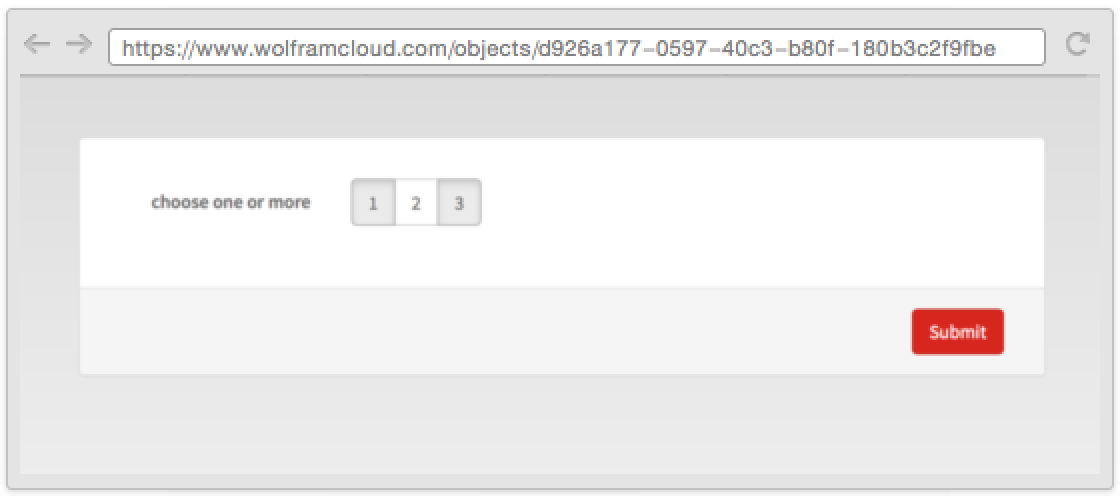Click the browser forward arrow
Image resolution: width=1120 pixels, height=498 pixels.
tap(79, 45)
